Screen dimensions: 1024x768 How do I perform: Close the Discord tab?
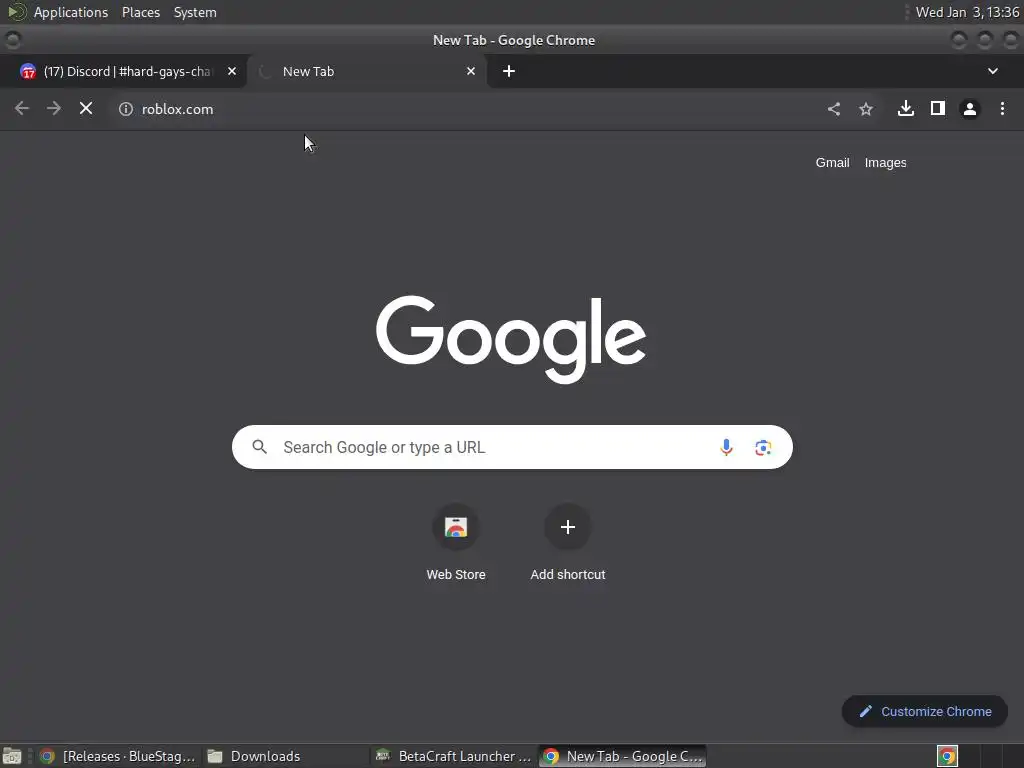[x=232, y=71]
